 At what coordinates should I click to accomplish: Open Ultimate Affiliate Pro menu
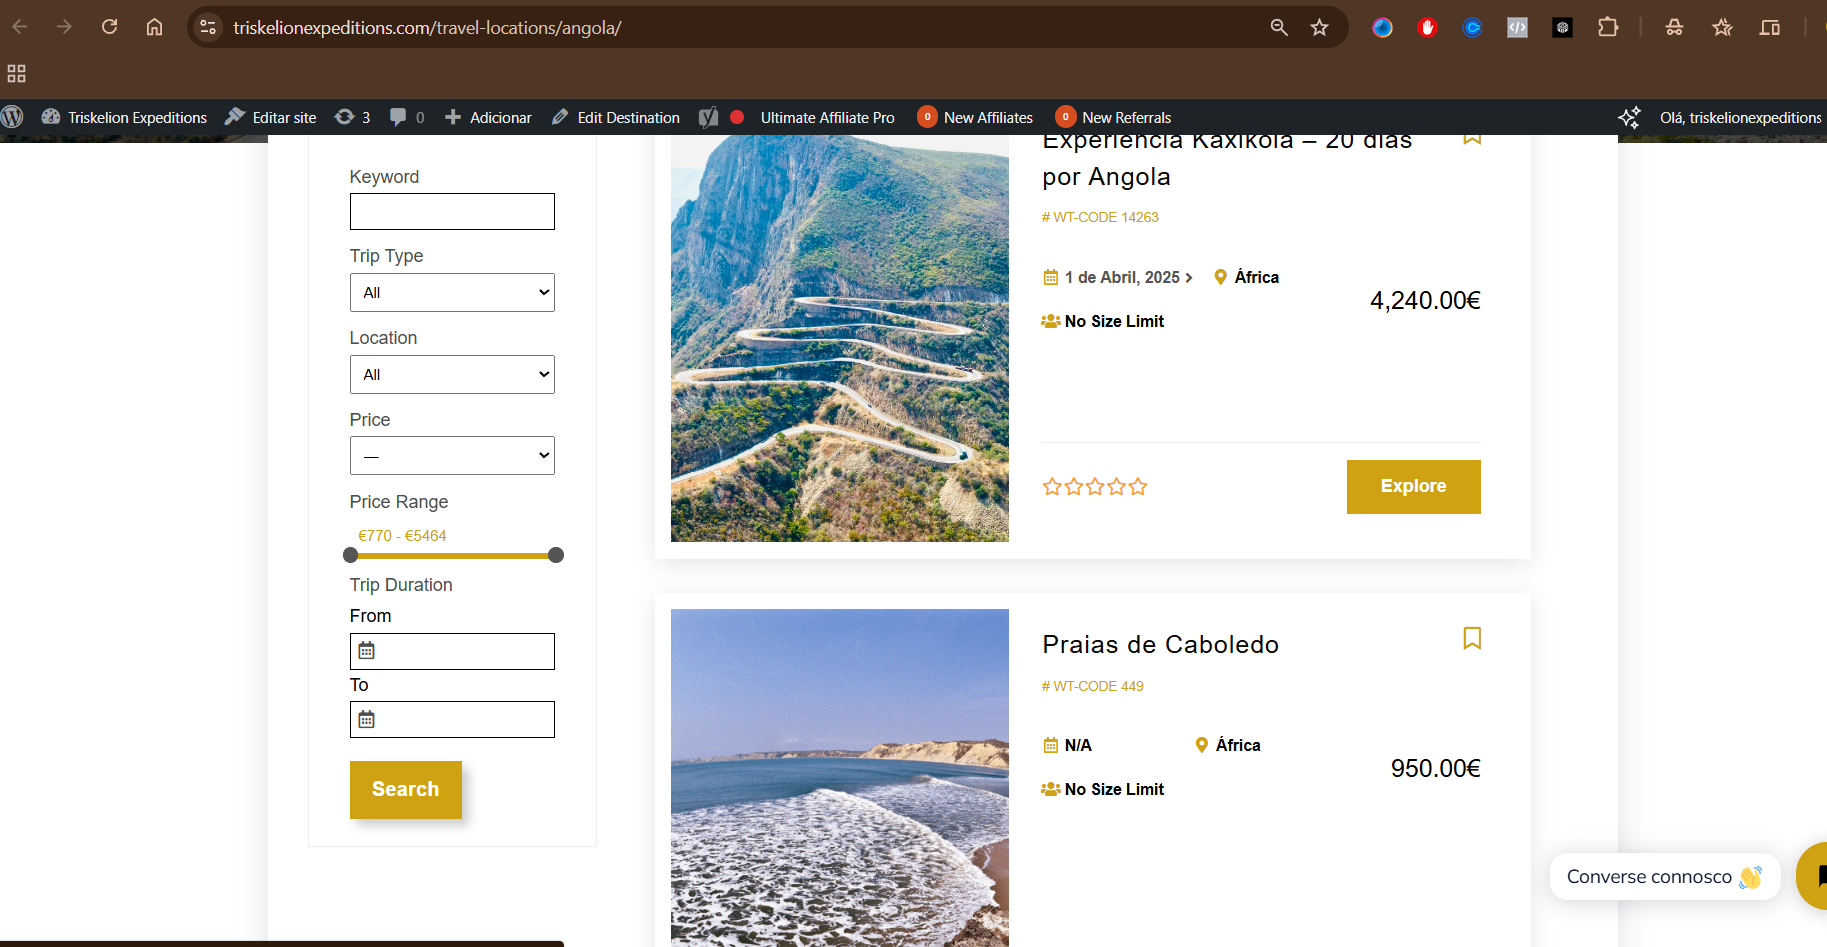coord(827,117)
